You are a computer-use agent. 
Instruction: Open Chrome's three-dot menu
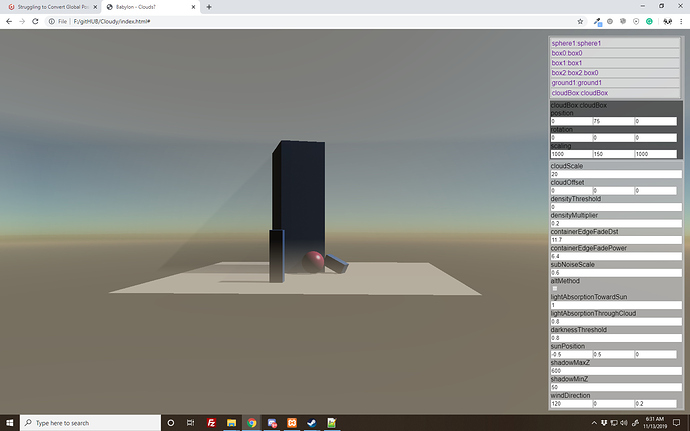(x=681, y=21)
